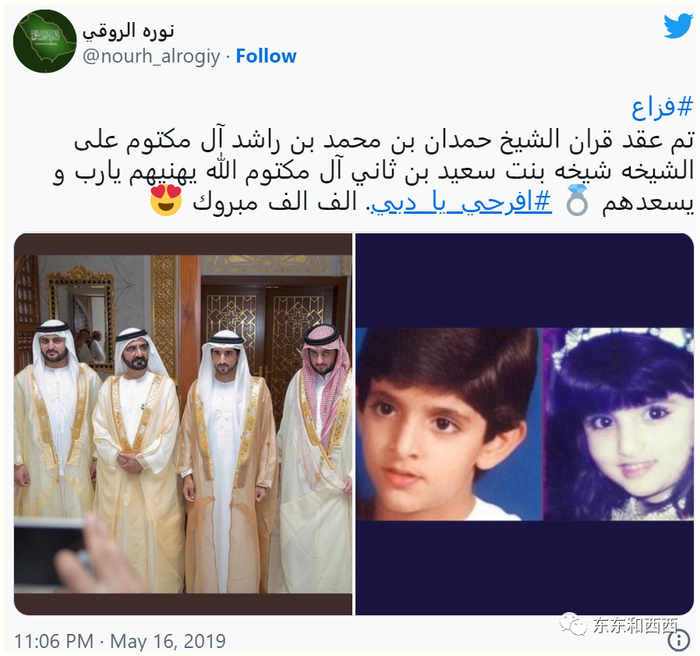Open the 11:06 PM May 16, 2019 timestamp
Image resolution: width=700 pixels, height=656 pixels.
tap(120, 641)
